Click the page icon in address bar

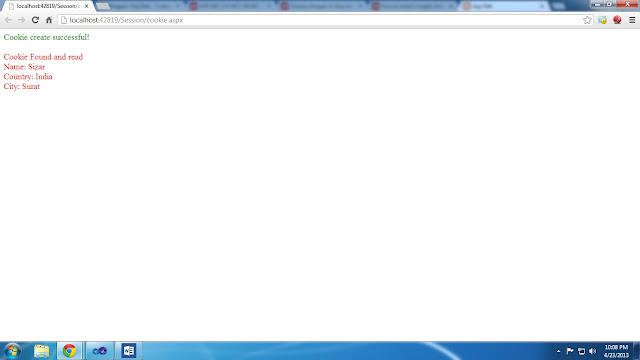pos(64,20)
